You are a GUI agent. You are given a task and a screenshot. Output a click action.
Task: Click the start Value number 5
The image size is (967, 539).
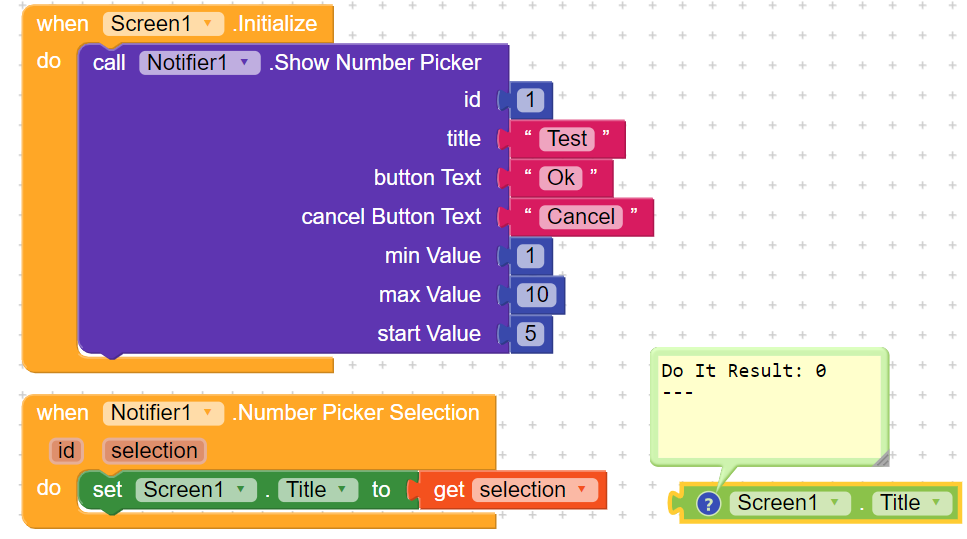530,334
